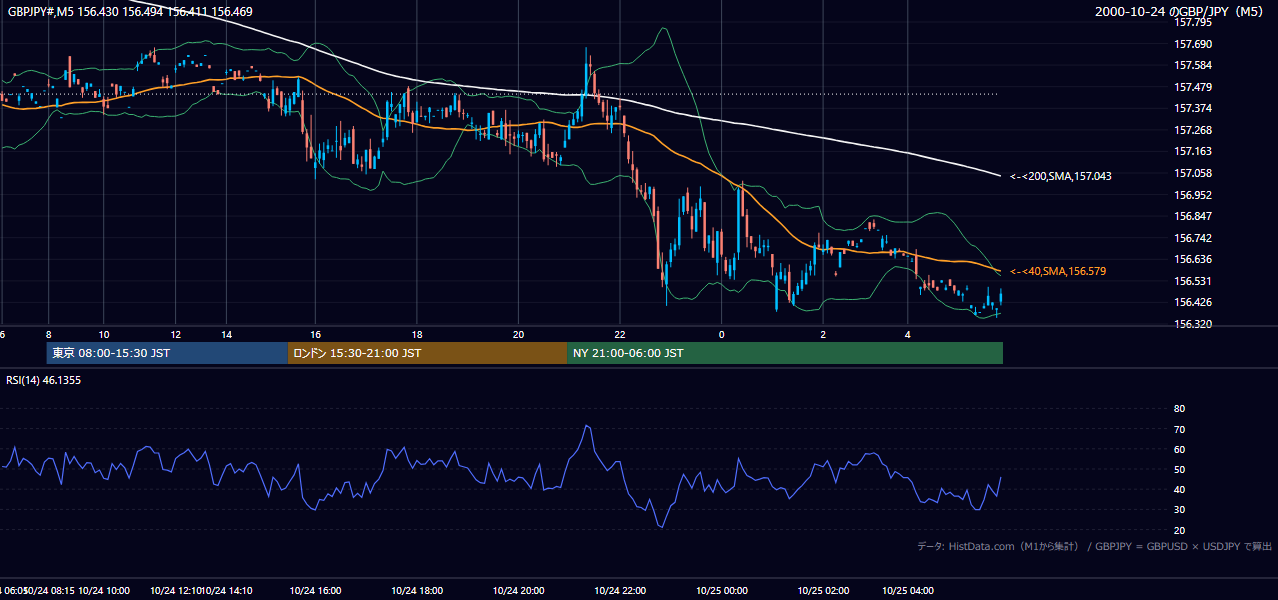The image size is (1278, 600).
Task: Click the price axis value 157.795
Action: [x=1193, y=22]
